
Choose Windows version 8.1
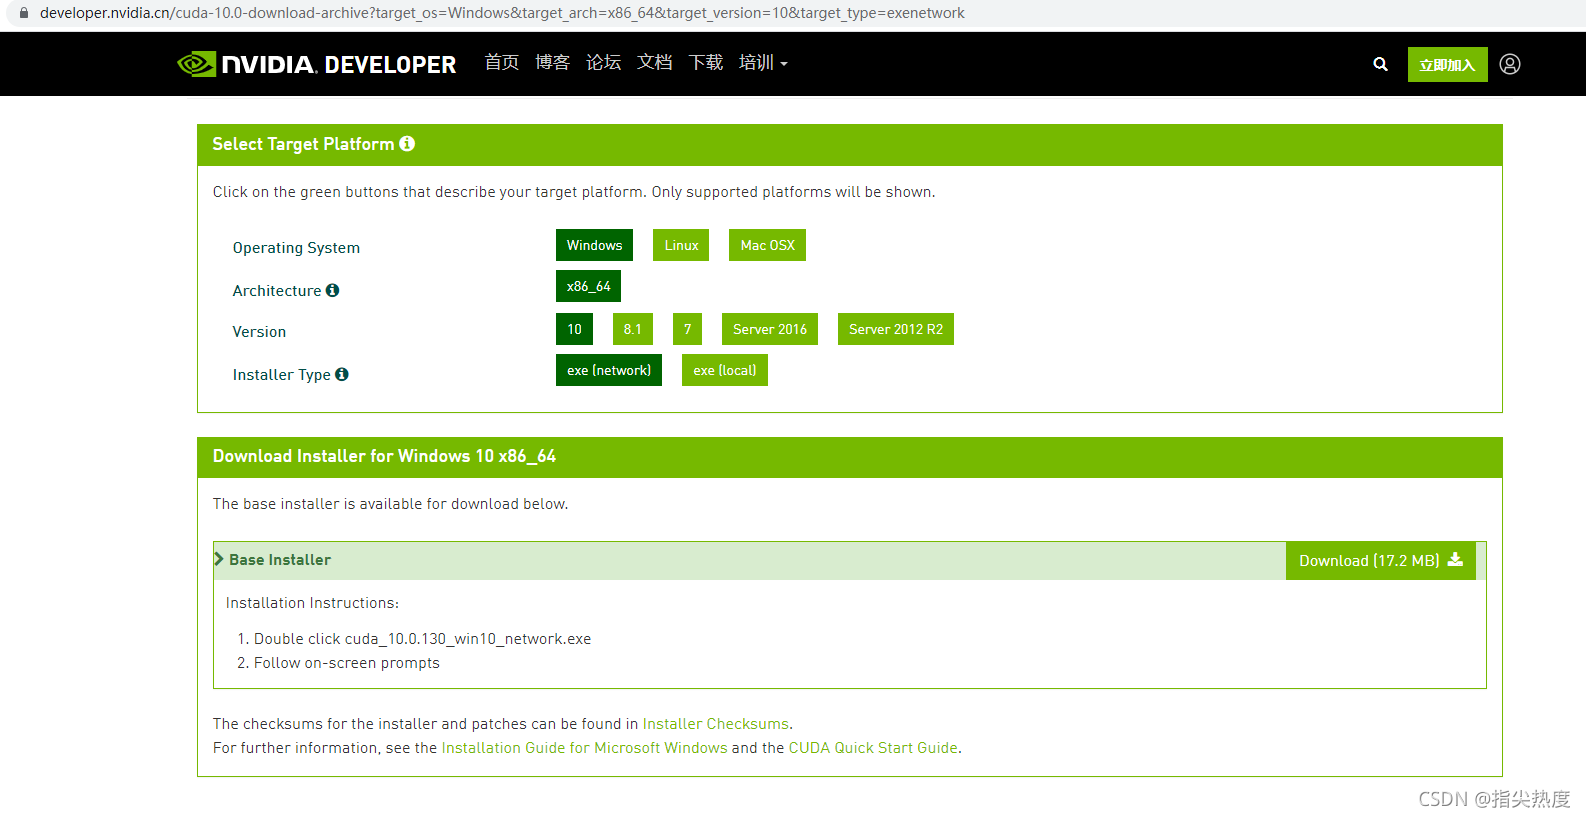(x=633, y=329)
